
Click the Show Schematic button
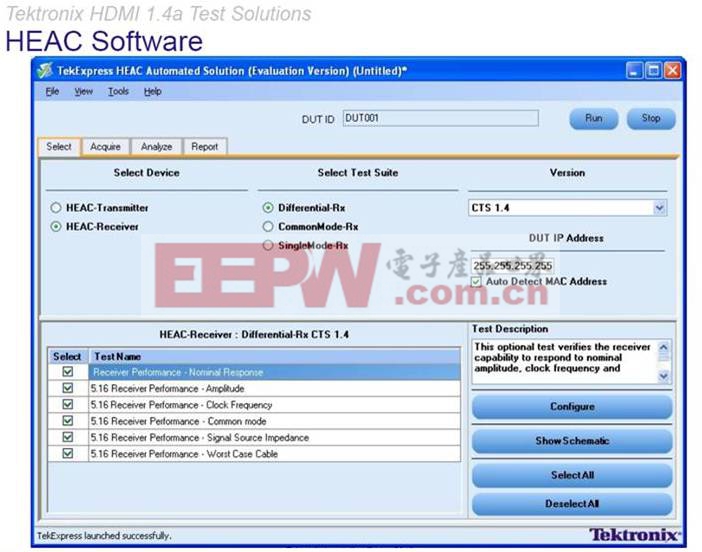[x=572, y=441]
